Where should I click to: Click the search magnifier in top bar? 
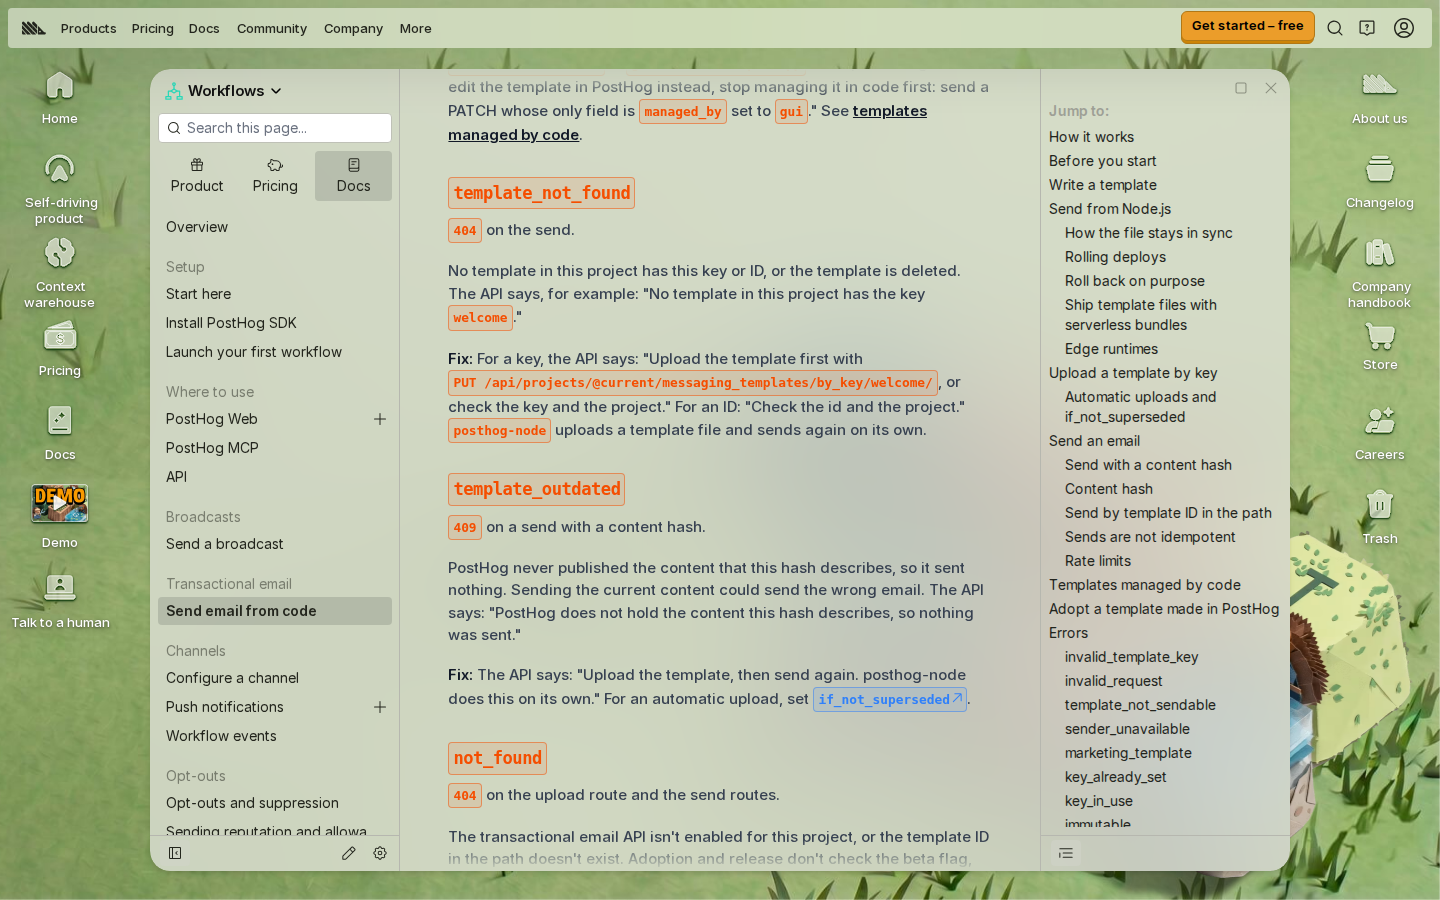(x=1335, y=28)
